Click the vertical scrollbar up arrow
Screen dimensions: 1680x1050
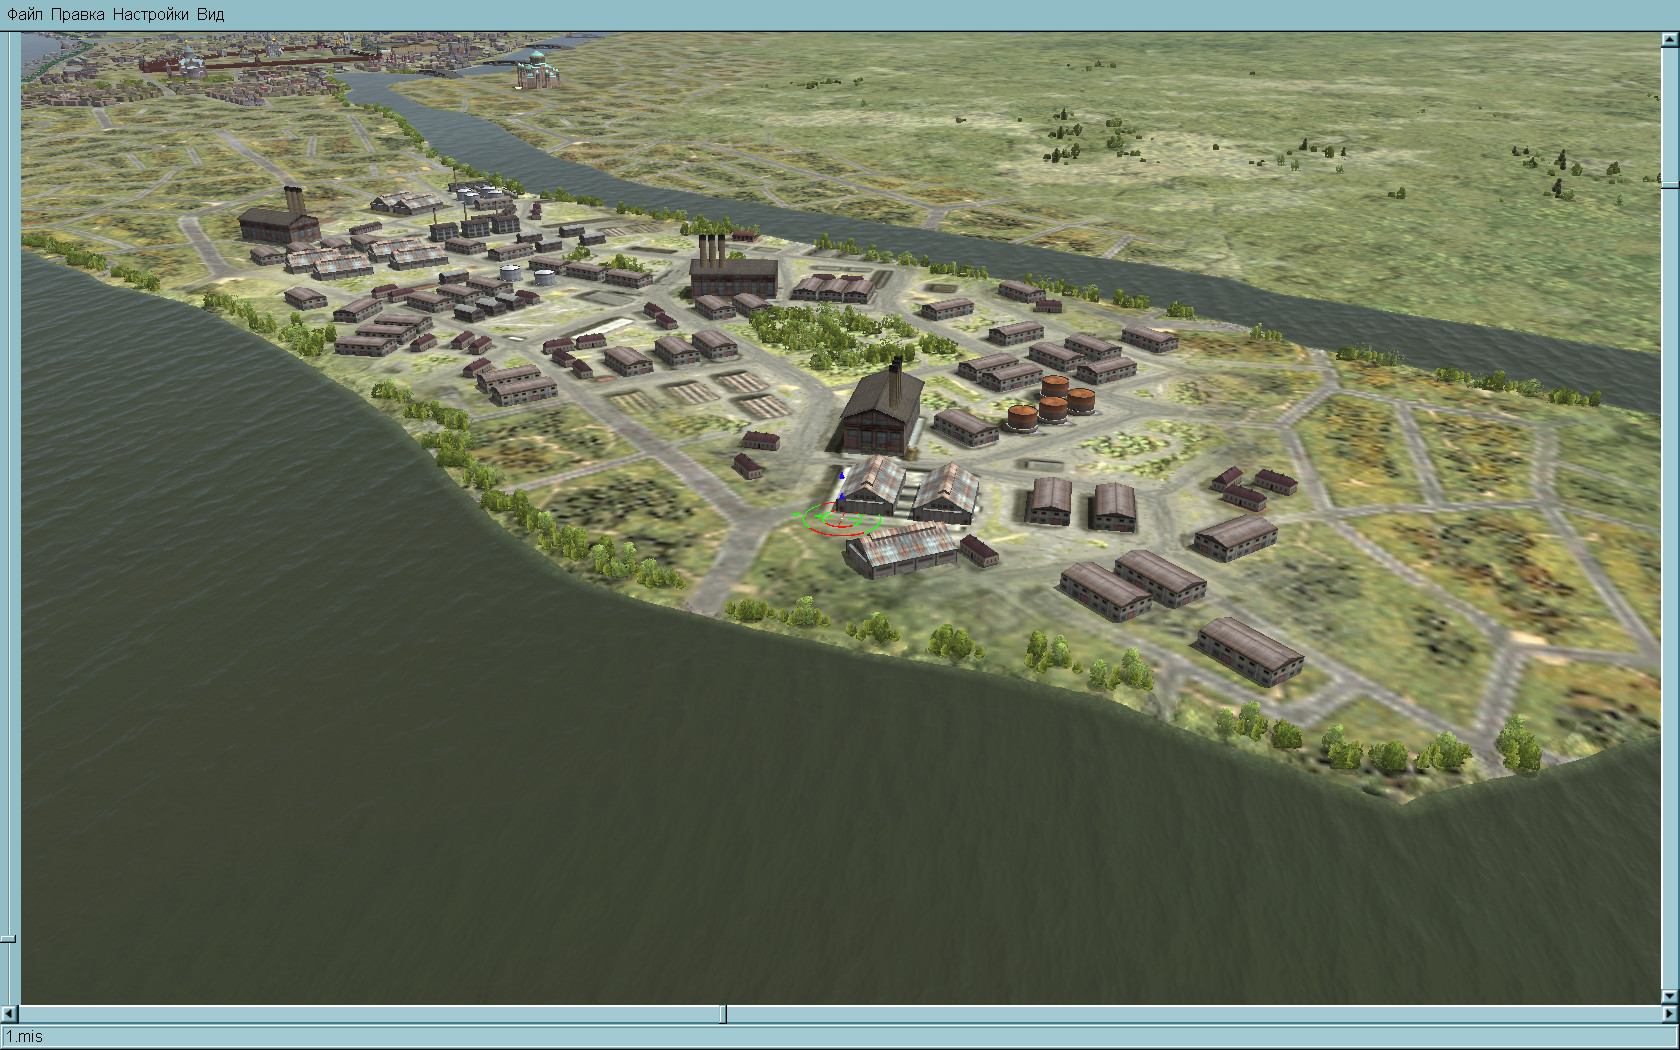[x=1670, y=40]
